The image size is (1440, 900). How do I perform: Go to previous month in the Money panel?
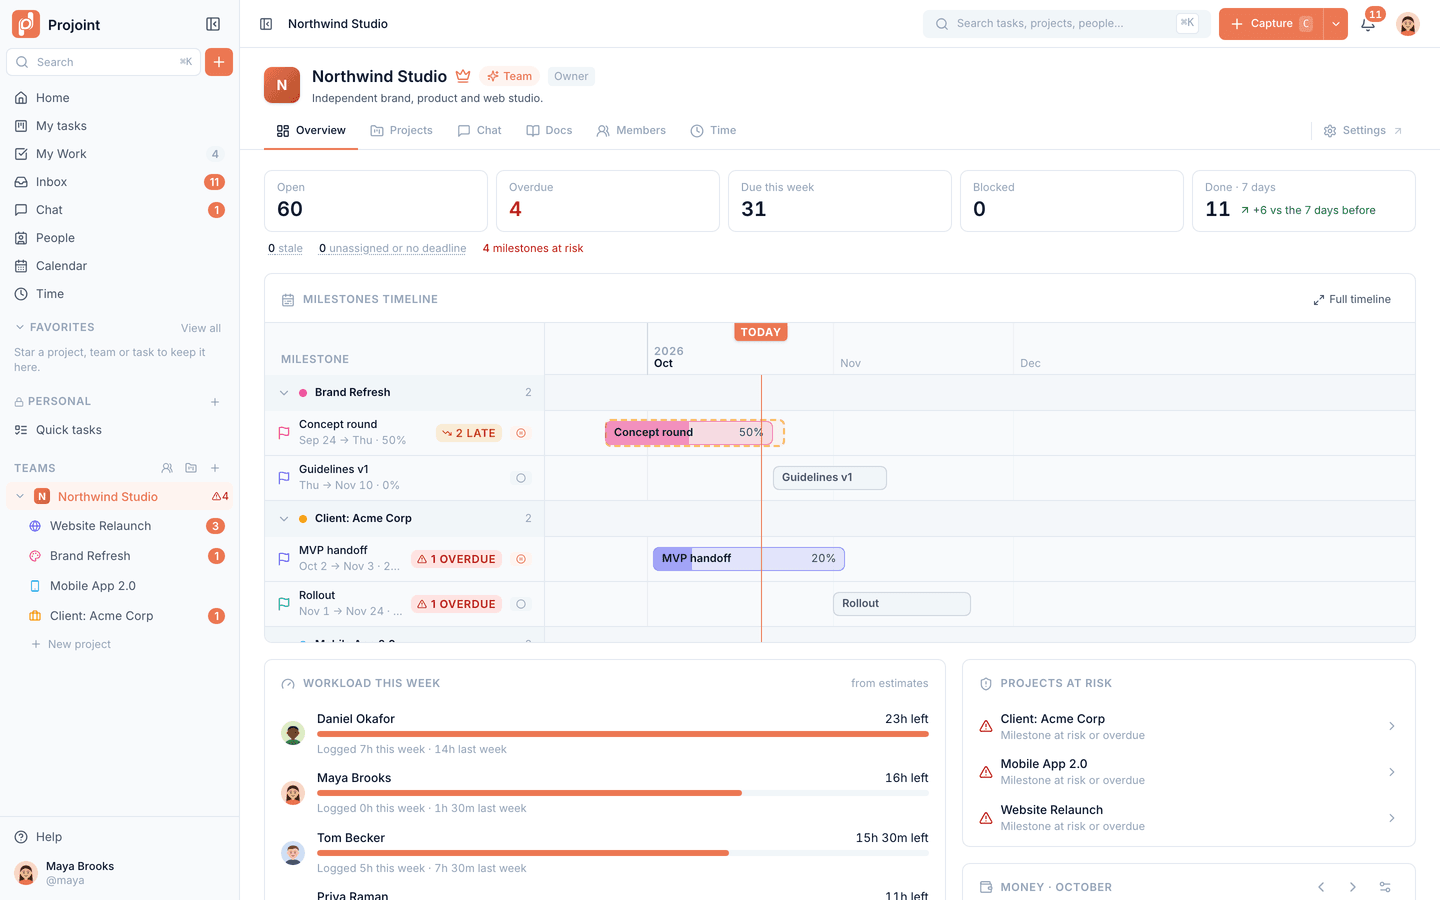(x=1321, y=887)
